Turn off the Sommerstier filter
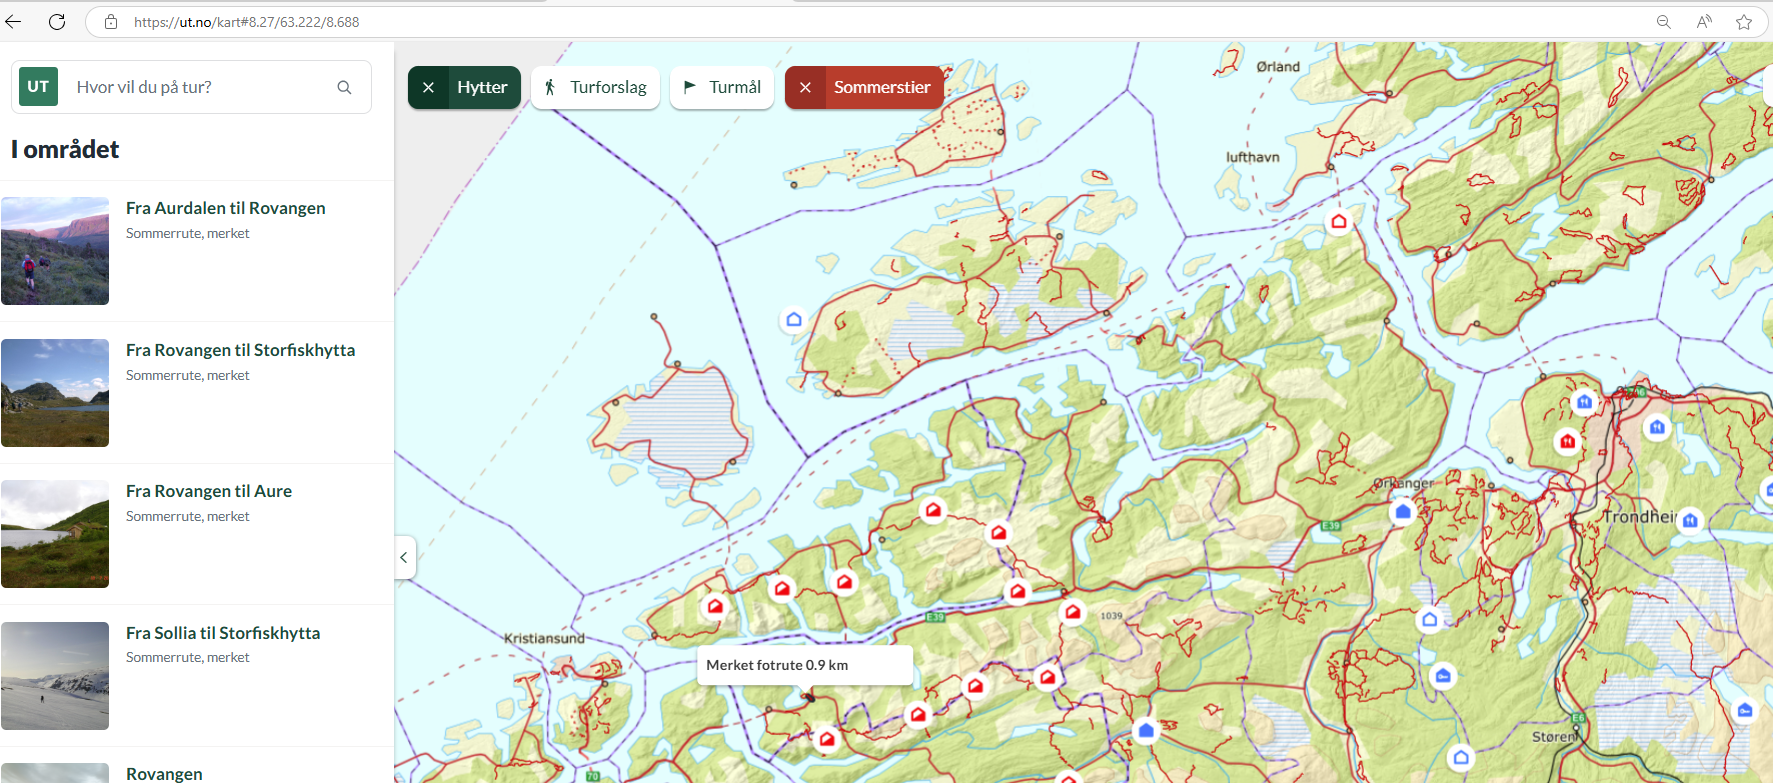 click(x=805, y=88)
